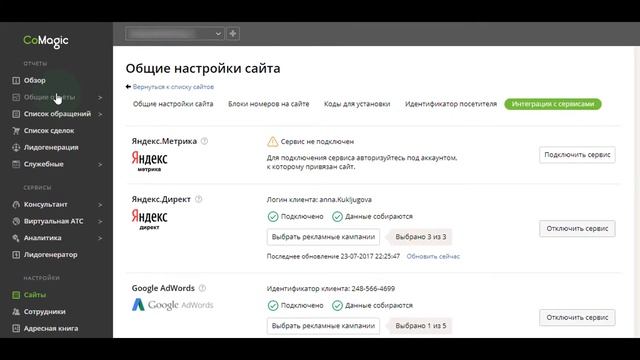Click the Выбрано 1 из 5 label
Screen dimensions: 640x360
pos(420,326)
